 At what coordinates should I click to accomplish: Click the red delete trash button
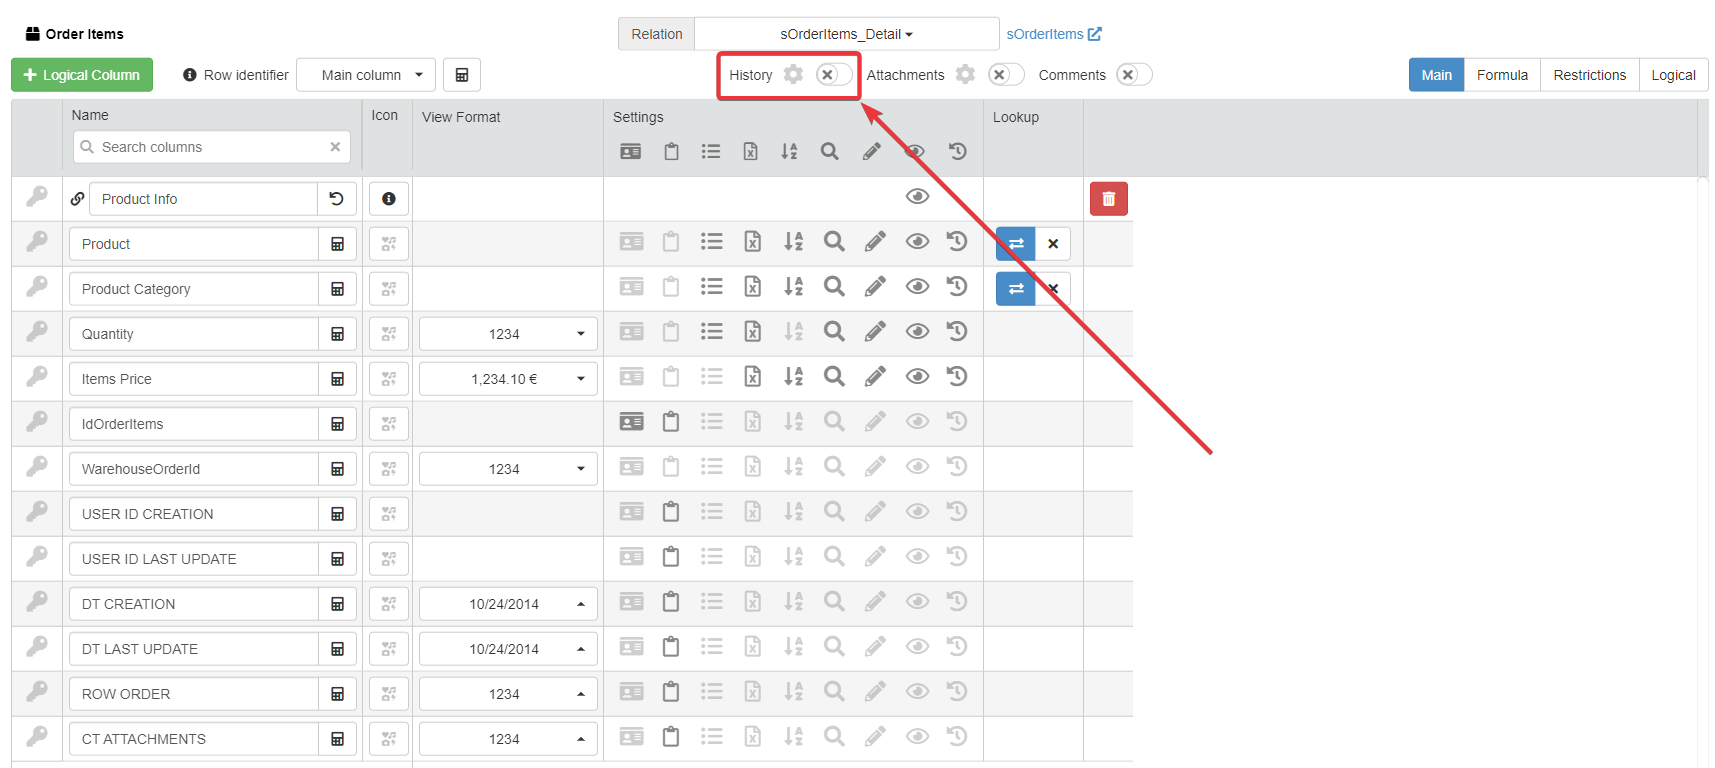coord(1108,199)
